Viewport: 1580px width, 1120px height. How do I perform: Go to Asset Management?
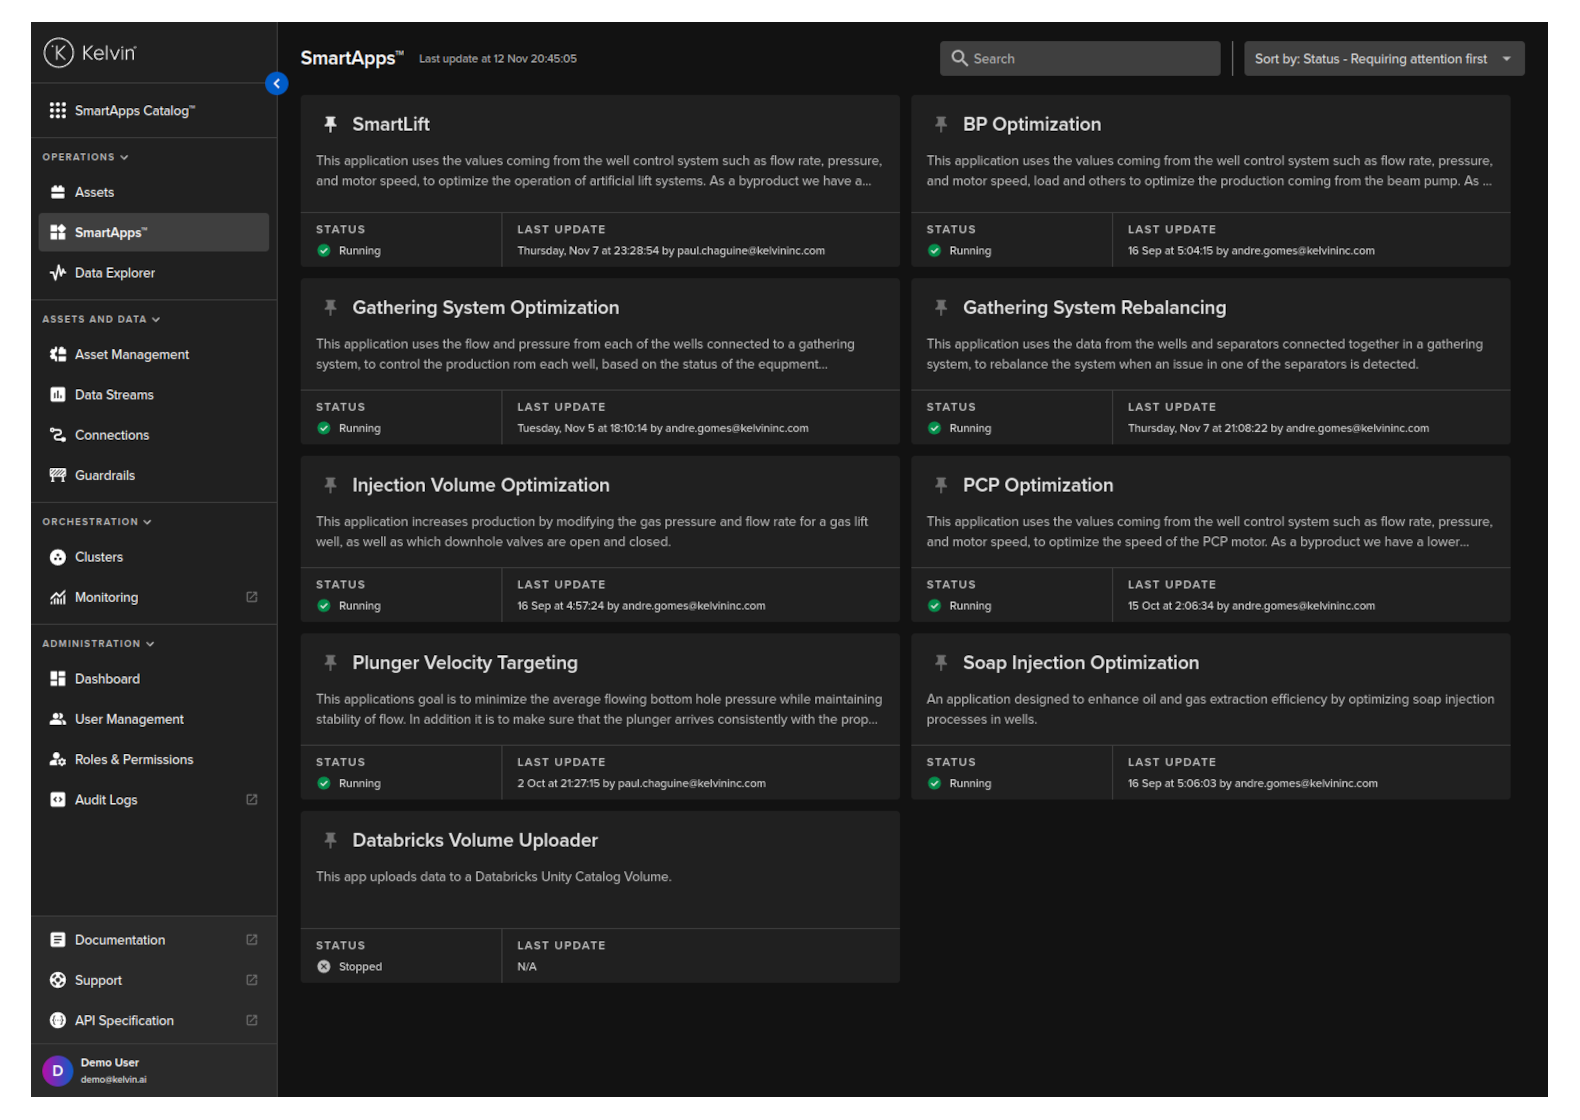point(131,355)
